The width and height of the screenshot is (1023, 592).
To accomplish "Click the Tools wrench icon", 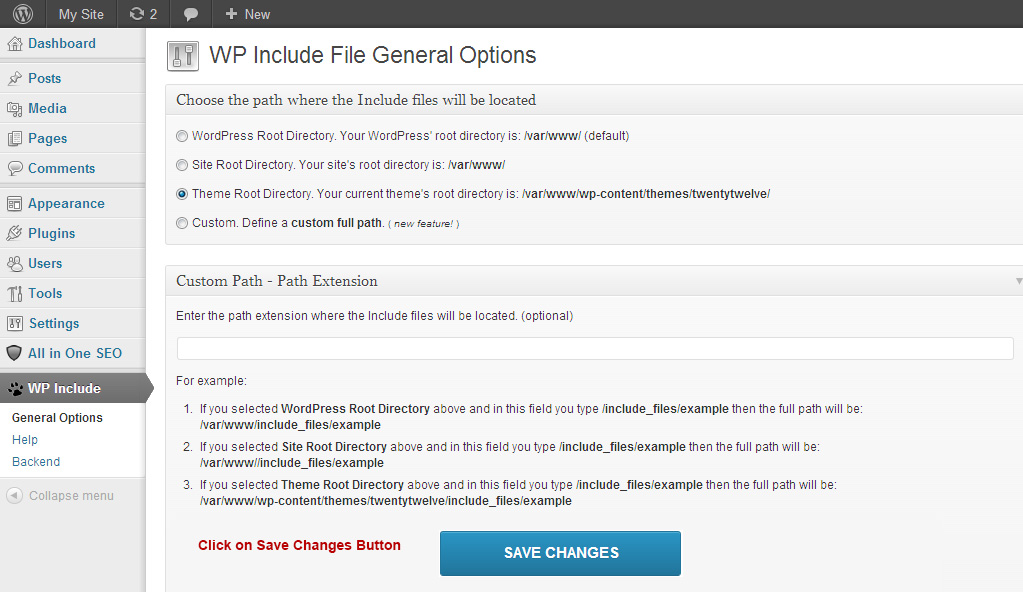I will [x=14, y=294].
